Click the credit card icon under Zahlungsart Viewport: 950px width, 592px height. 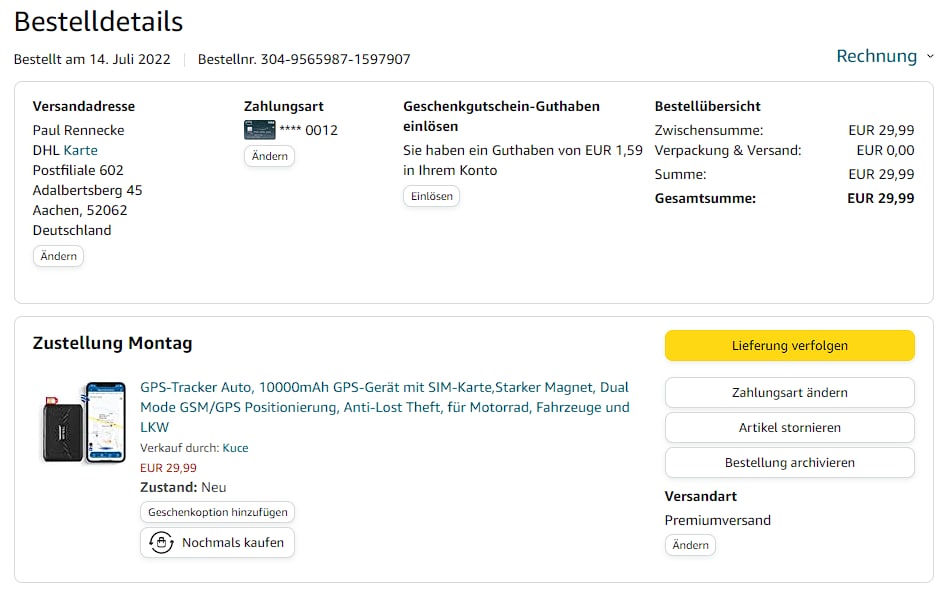[x=259, y=130]
